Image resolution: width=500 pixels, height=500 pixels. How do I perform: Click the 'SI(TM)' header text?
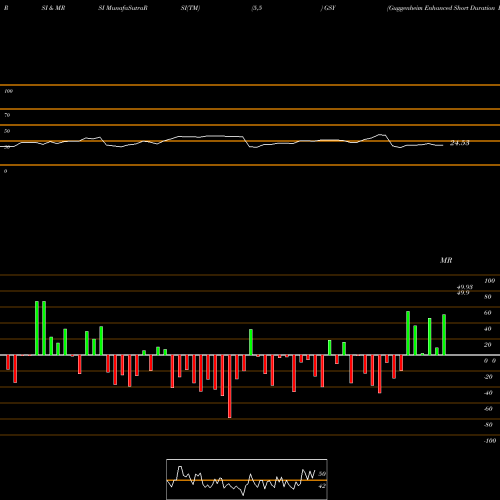point(190,8)
